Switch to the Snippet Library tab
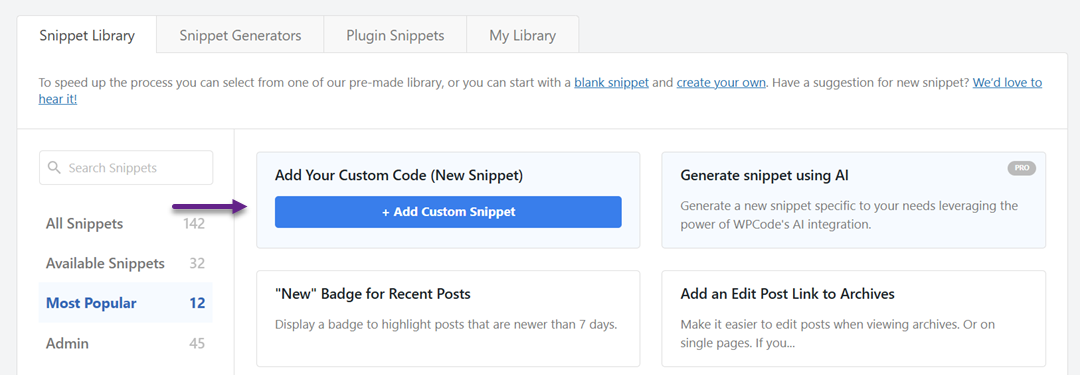Screen dimensions: 1080x376 pos(87,35)
